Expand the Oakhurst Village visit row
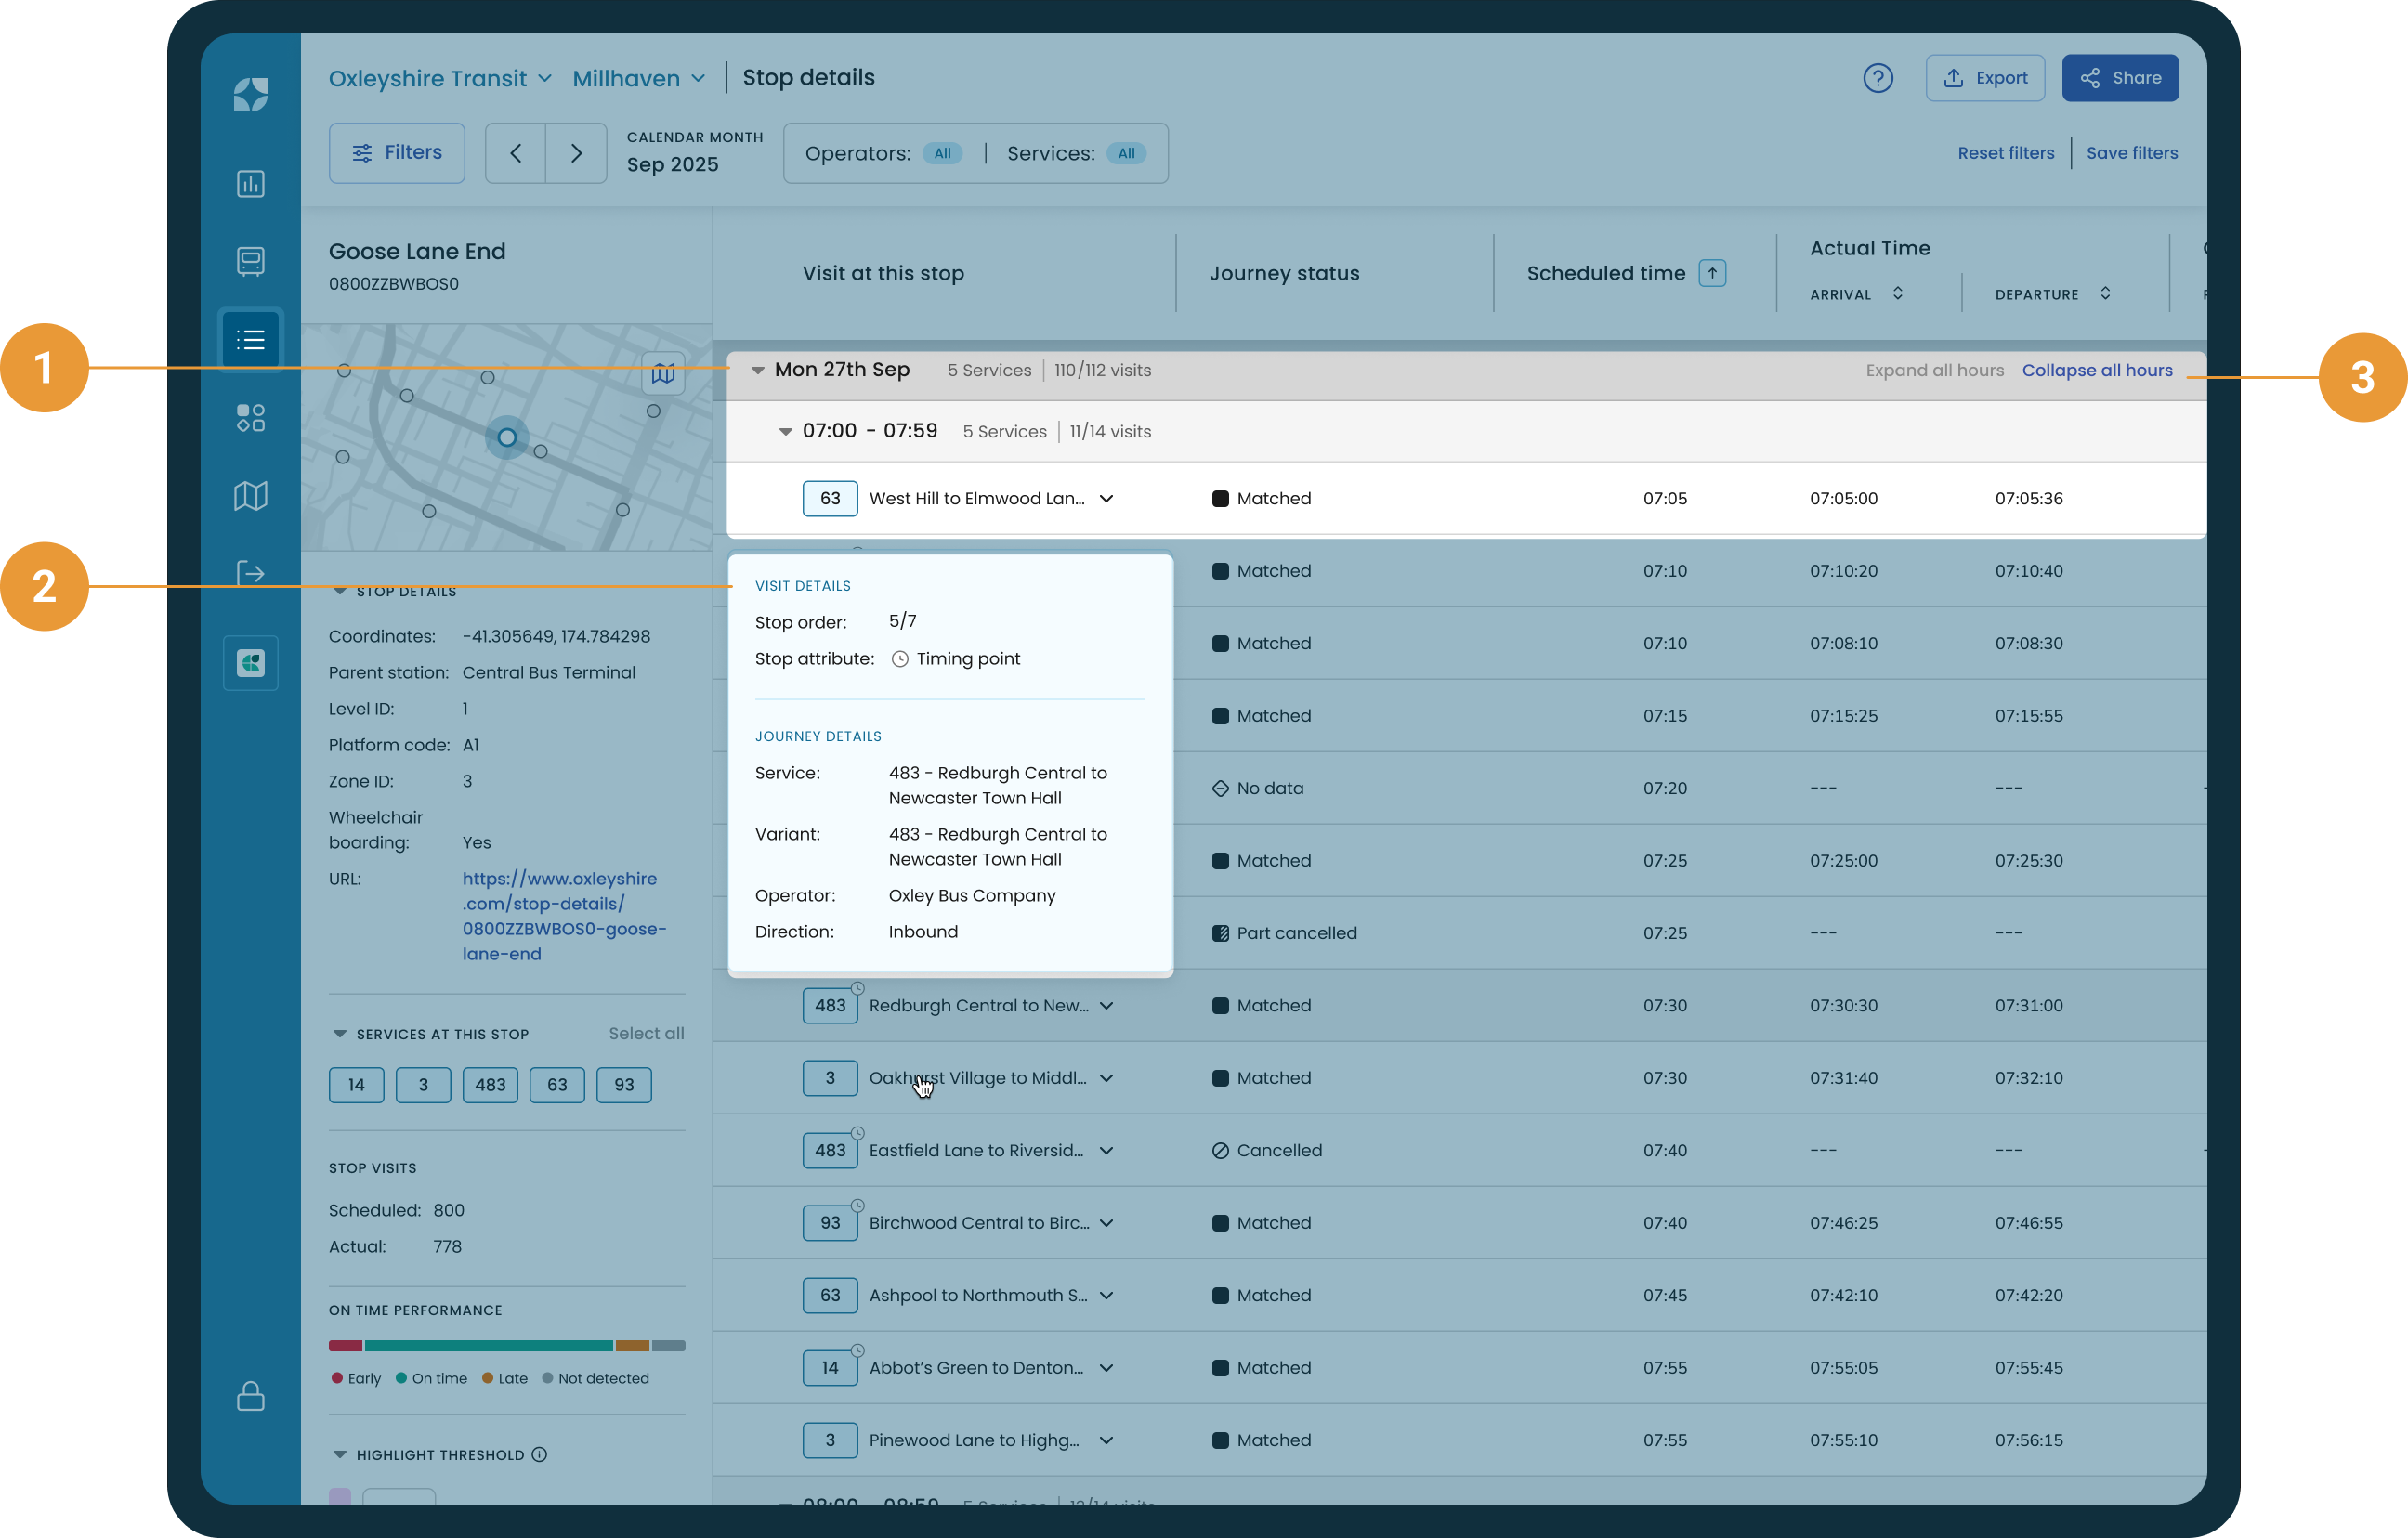Image resolution: width=2408 pixels, height=1538 pixels. tap(1106, 1078)
